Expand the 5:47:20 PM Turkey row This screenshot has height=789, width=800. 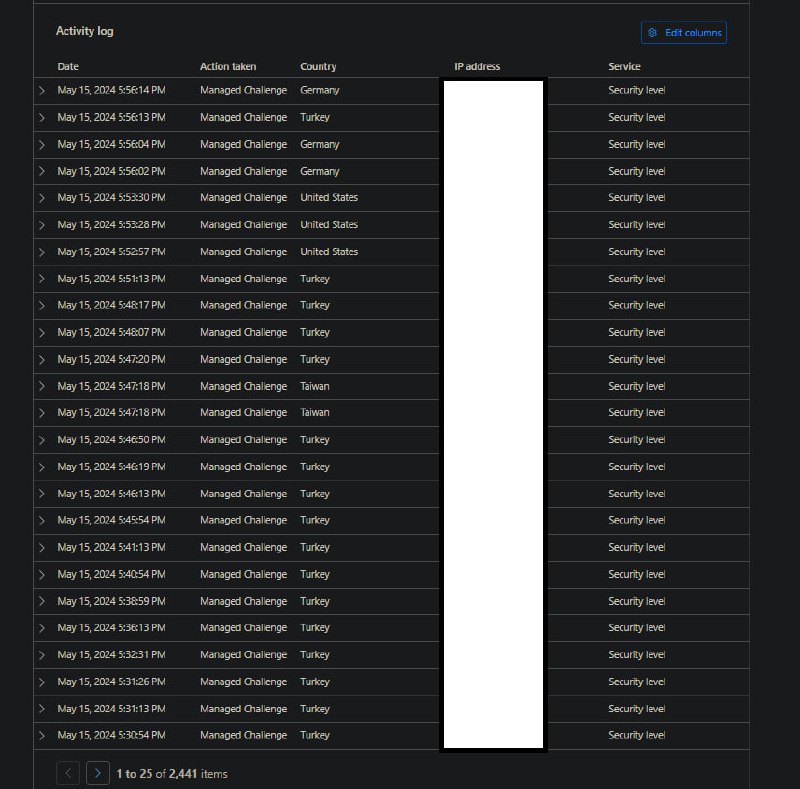(x=42, y=359)
